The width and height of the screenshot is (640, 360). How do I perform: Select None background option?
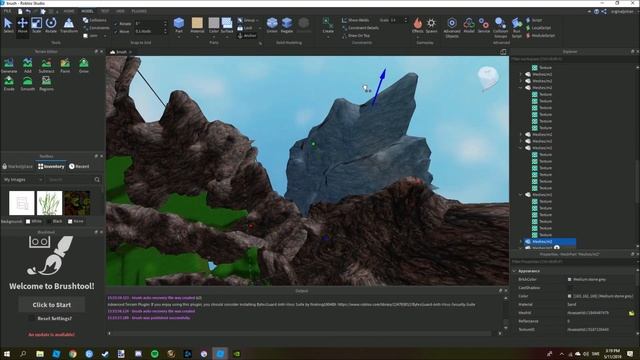click(70, 221)
